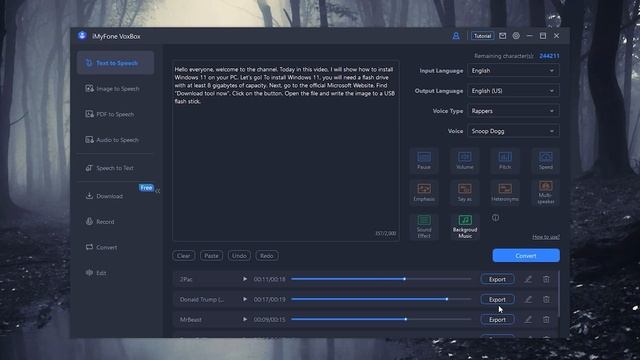Image resolution: width=640 pixels, height=360 pixels.
Task: Open the Tutorial button
Action: pyautogui.click(x=482, y=36)
